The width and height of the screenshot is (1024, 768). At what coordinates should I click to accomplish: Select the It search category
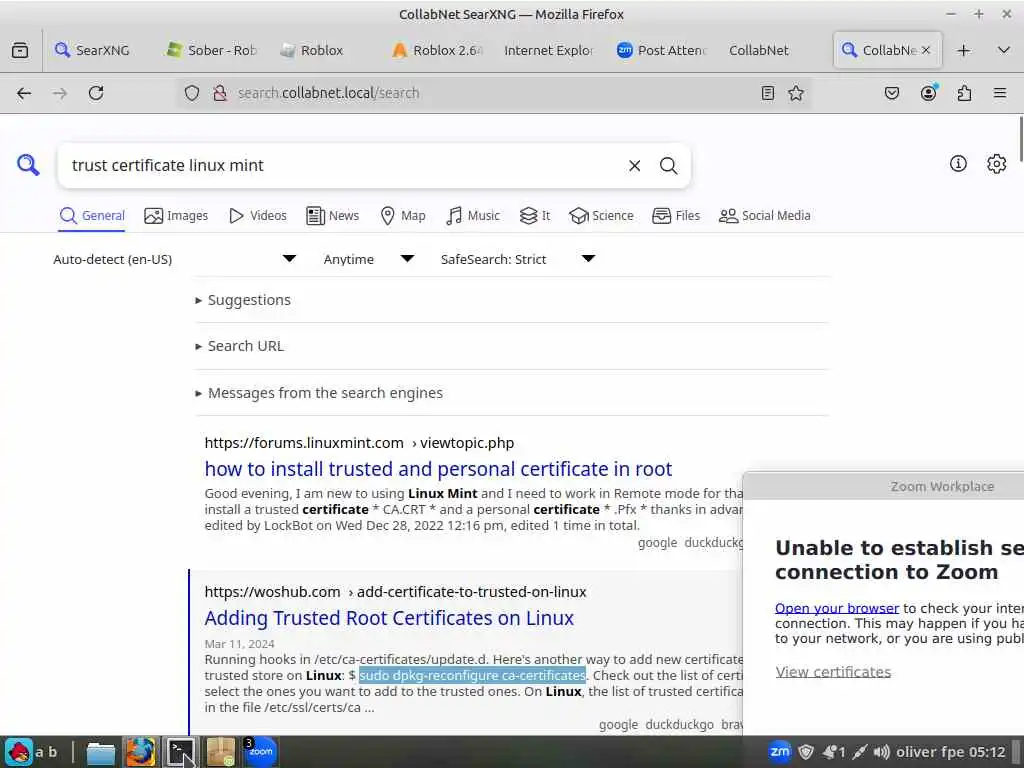pos(535,216)
